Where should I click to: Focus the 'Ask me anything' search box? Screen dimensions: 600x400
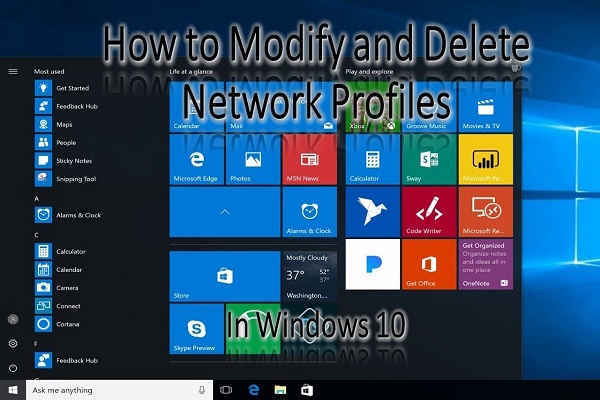pyautogui.click(x=119, y=390)
